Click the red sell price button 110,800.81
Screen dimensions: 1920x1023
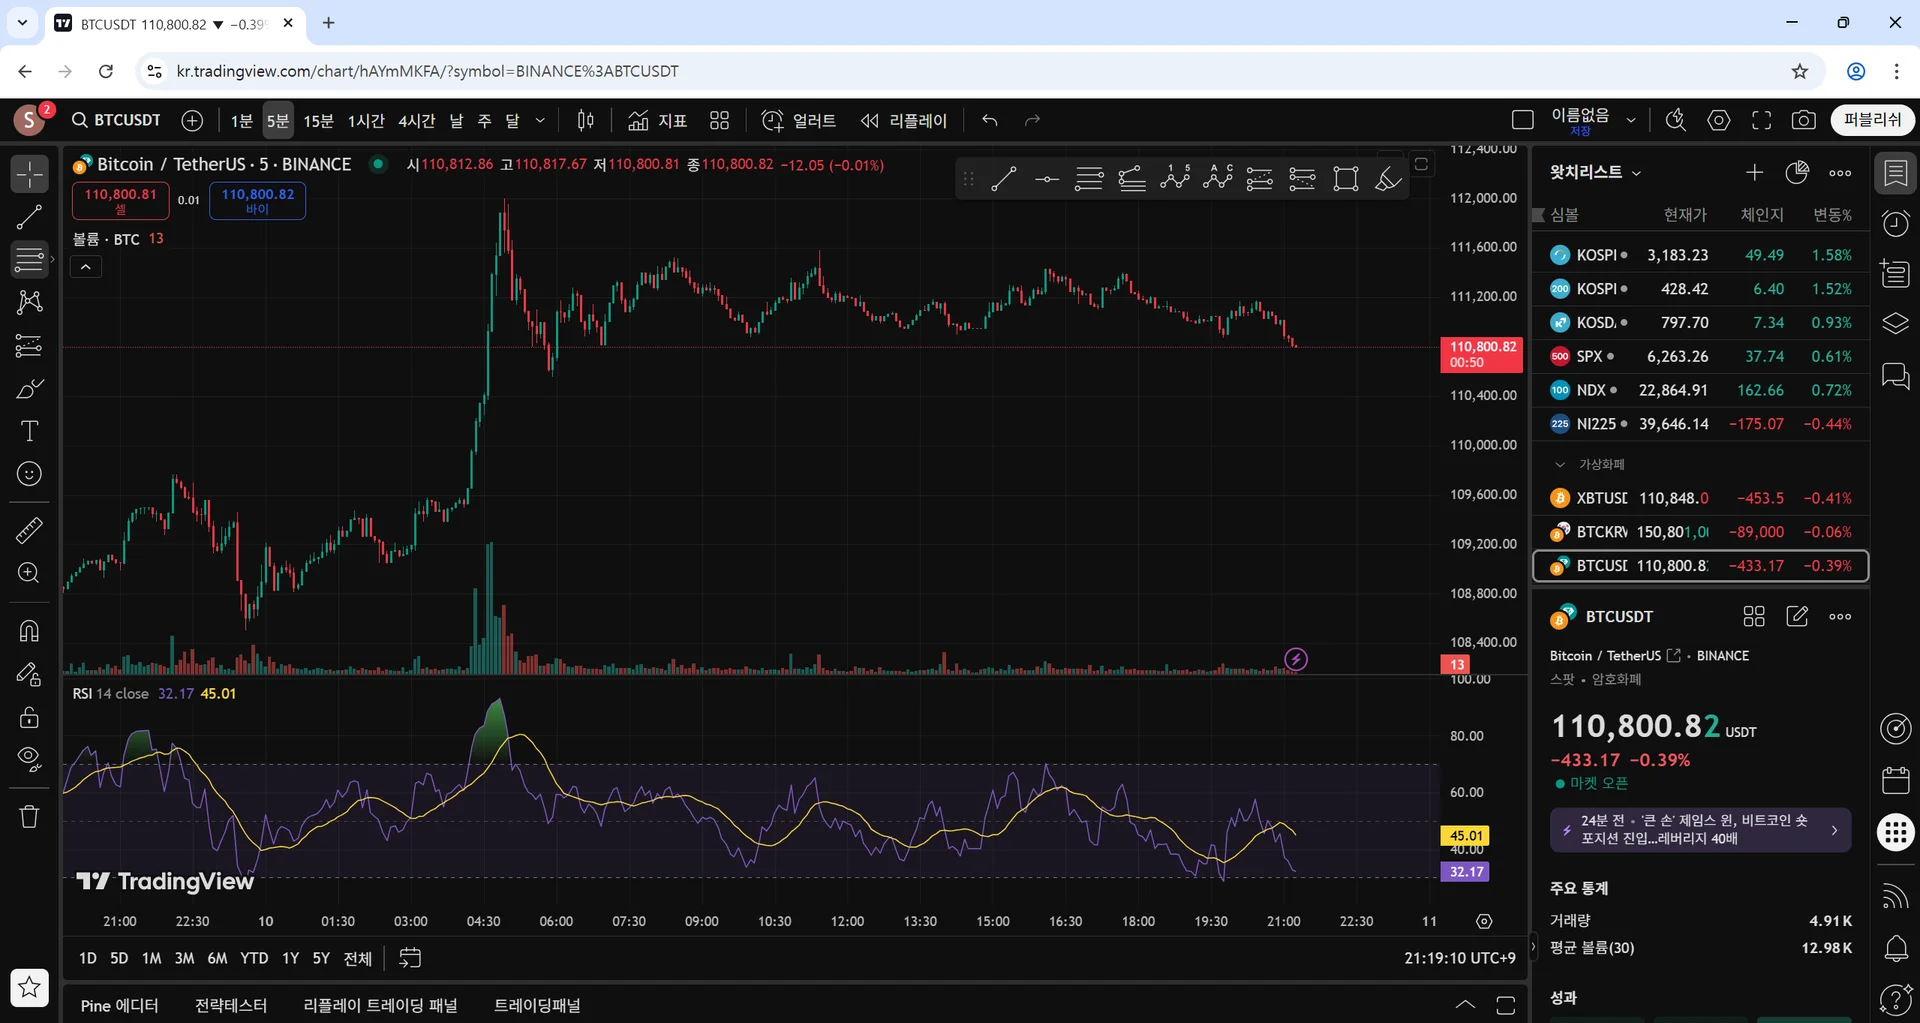pyautogui.click(x=121, y=201)
